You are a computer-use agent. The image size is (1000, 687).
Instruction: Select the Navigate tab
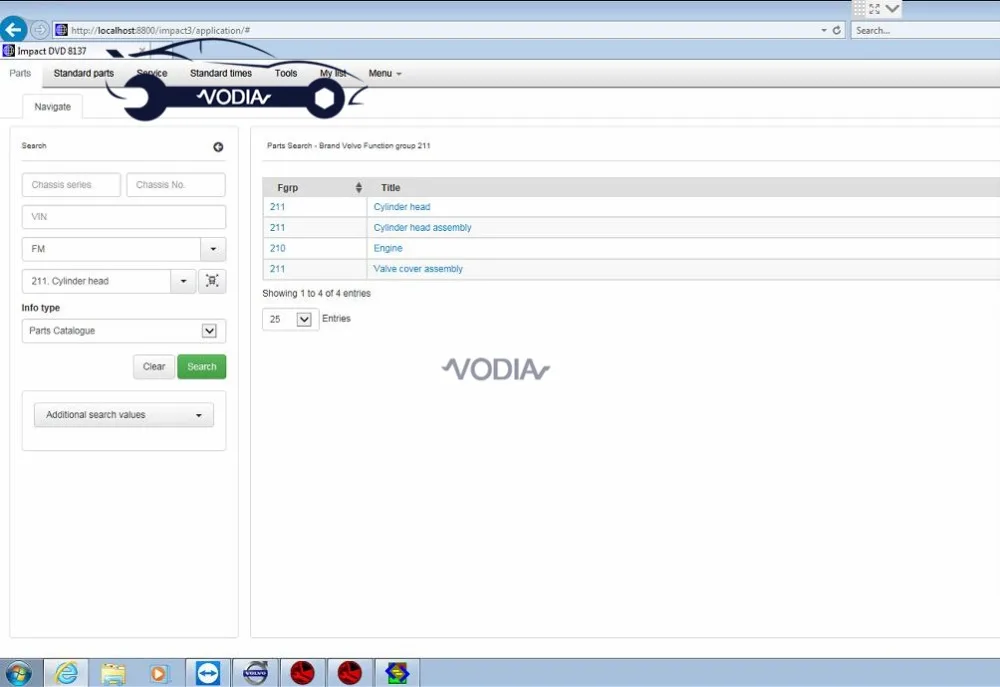click(52, 107)
